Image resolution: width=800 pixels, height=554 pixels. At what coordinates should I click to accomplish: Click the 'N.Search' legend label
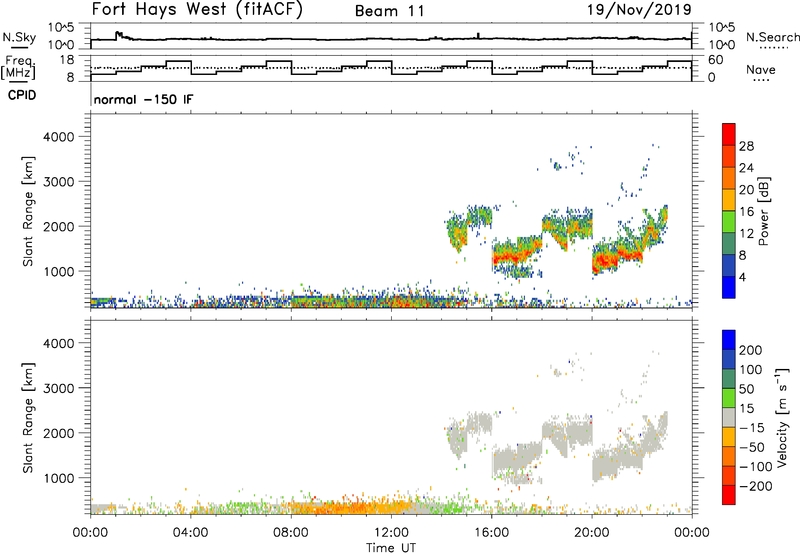[x=772, y=37]
